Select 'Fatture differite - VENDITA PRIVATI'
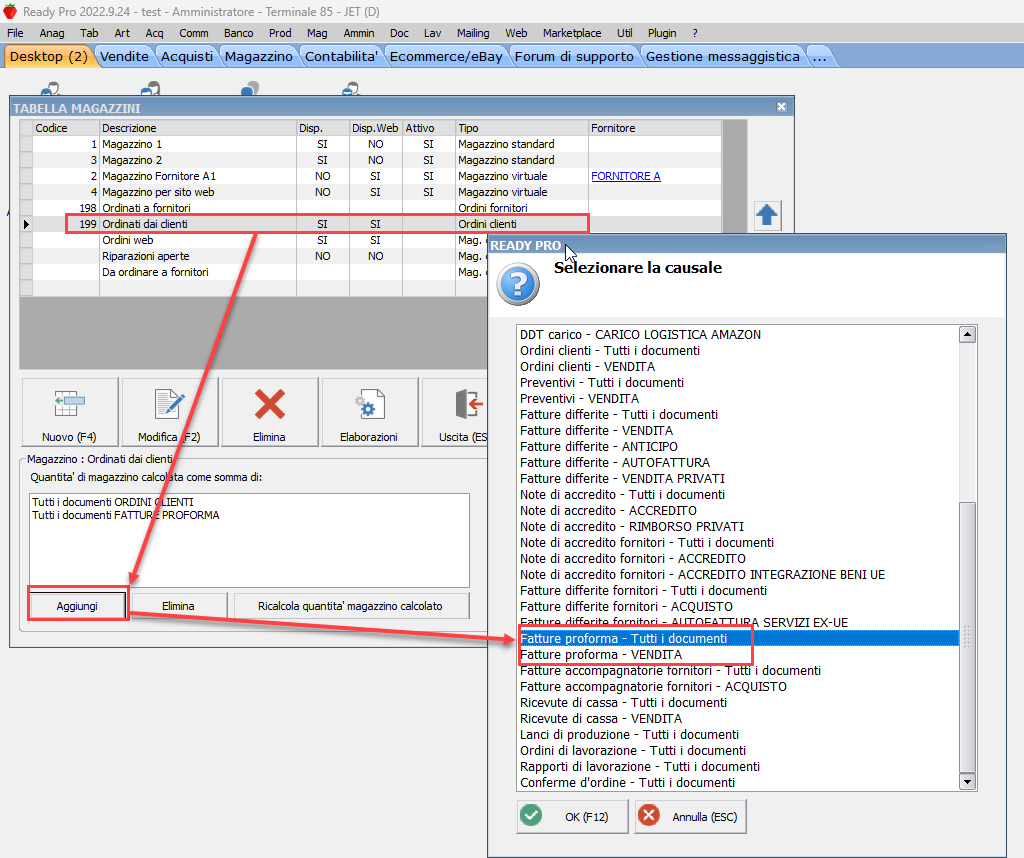This screenshot has width=1024, height=858. (738, 479)
